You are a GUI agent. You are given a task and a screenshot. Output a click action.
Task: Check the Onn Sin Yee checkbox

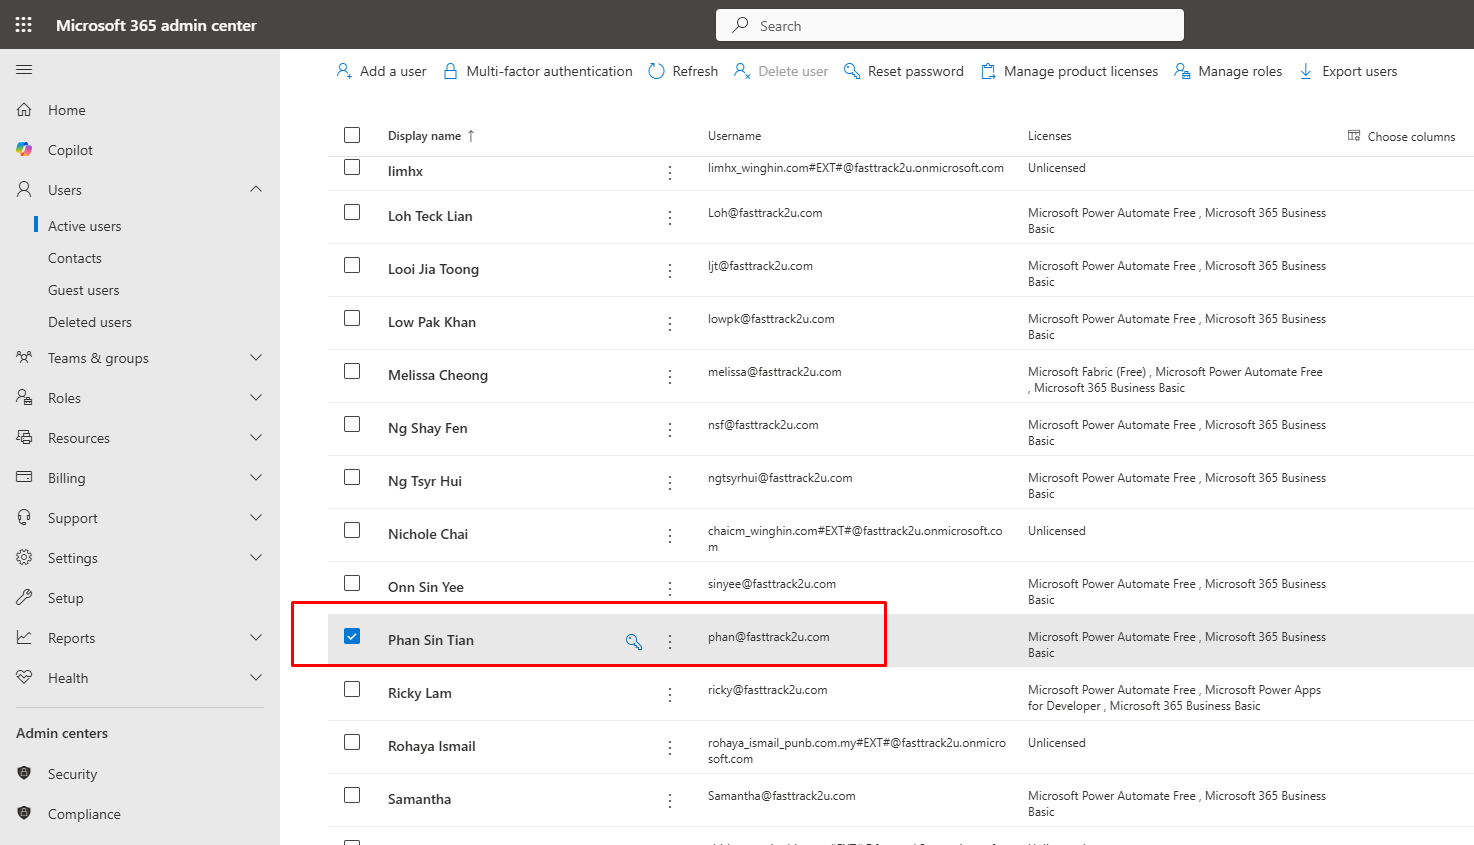pos(352,583)
